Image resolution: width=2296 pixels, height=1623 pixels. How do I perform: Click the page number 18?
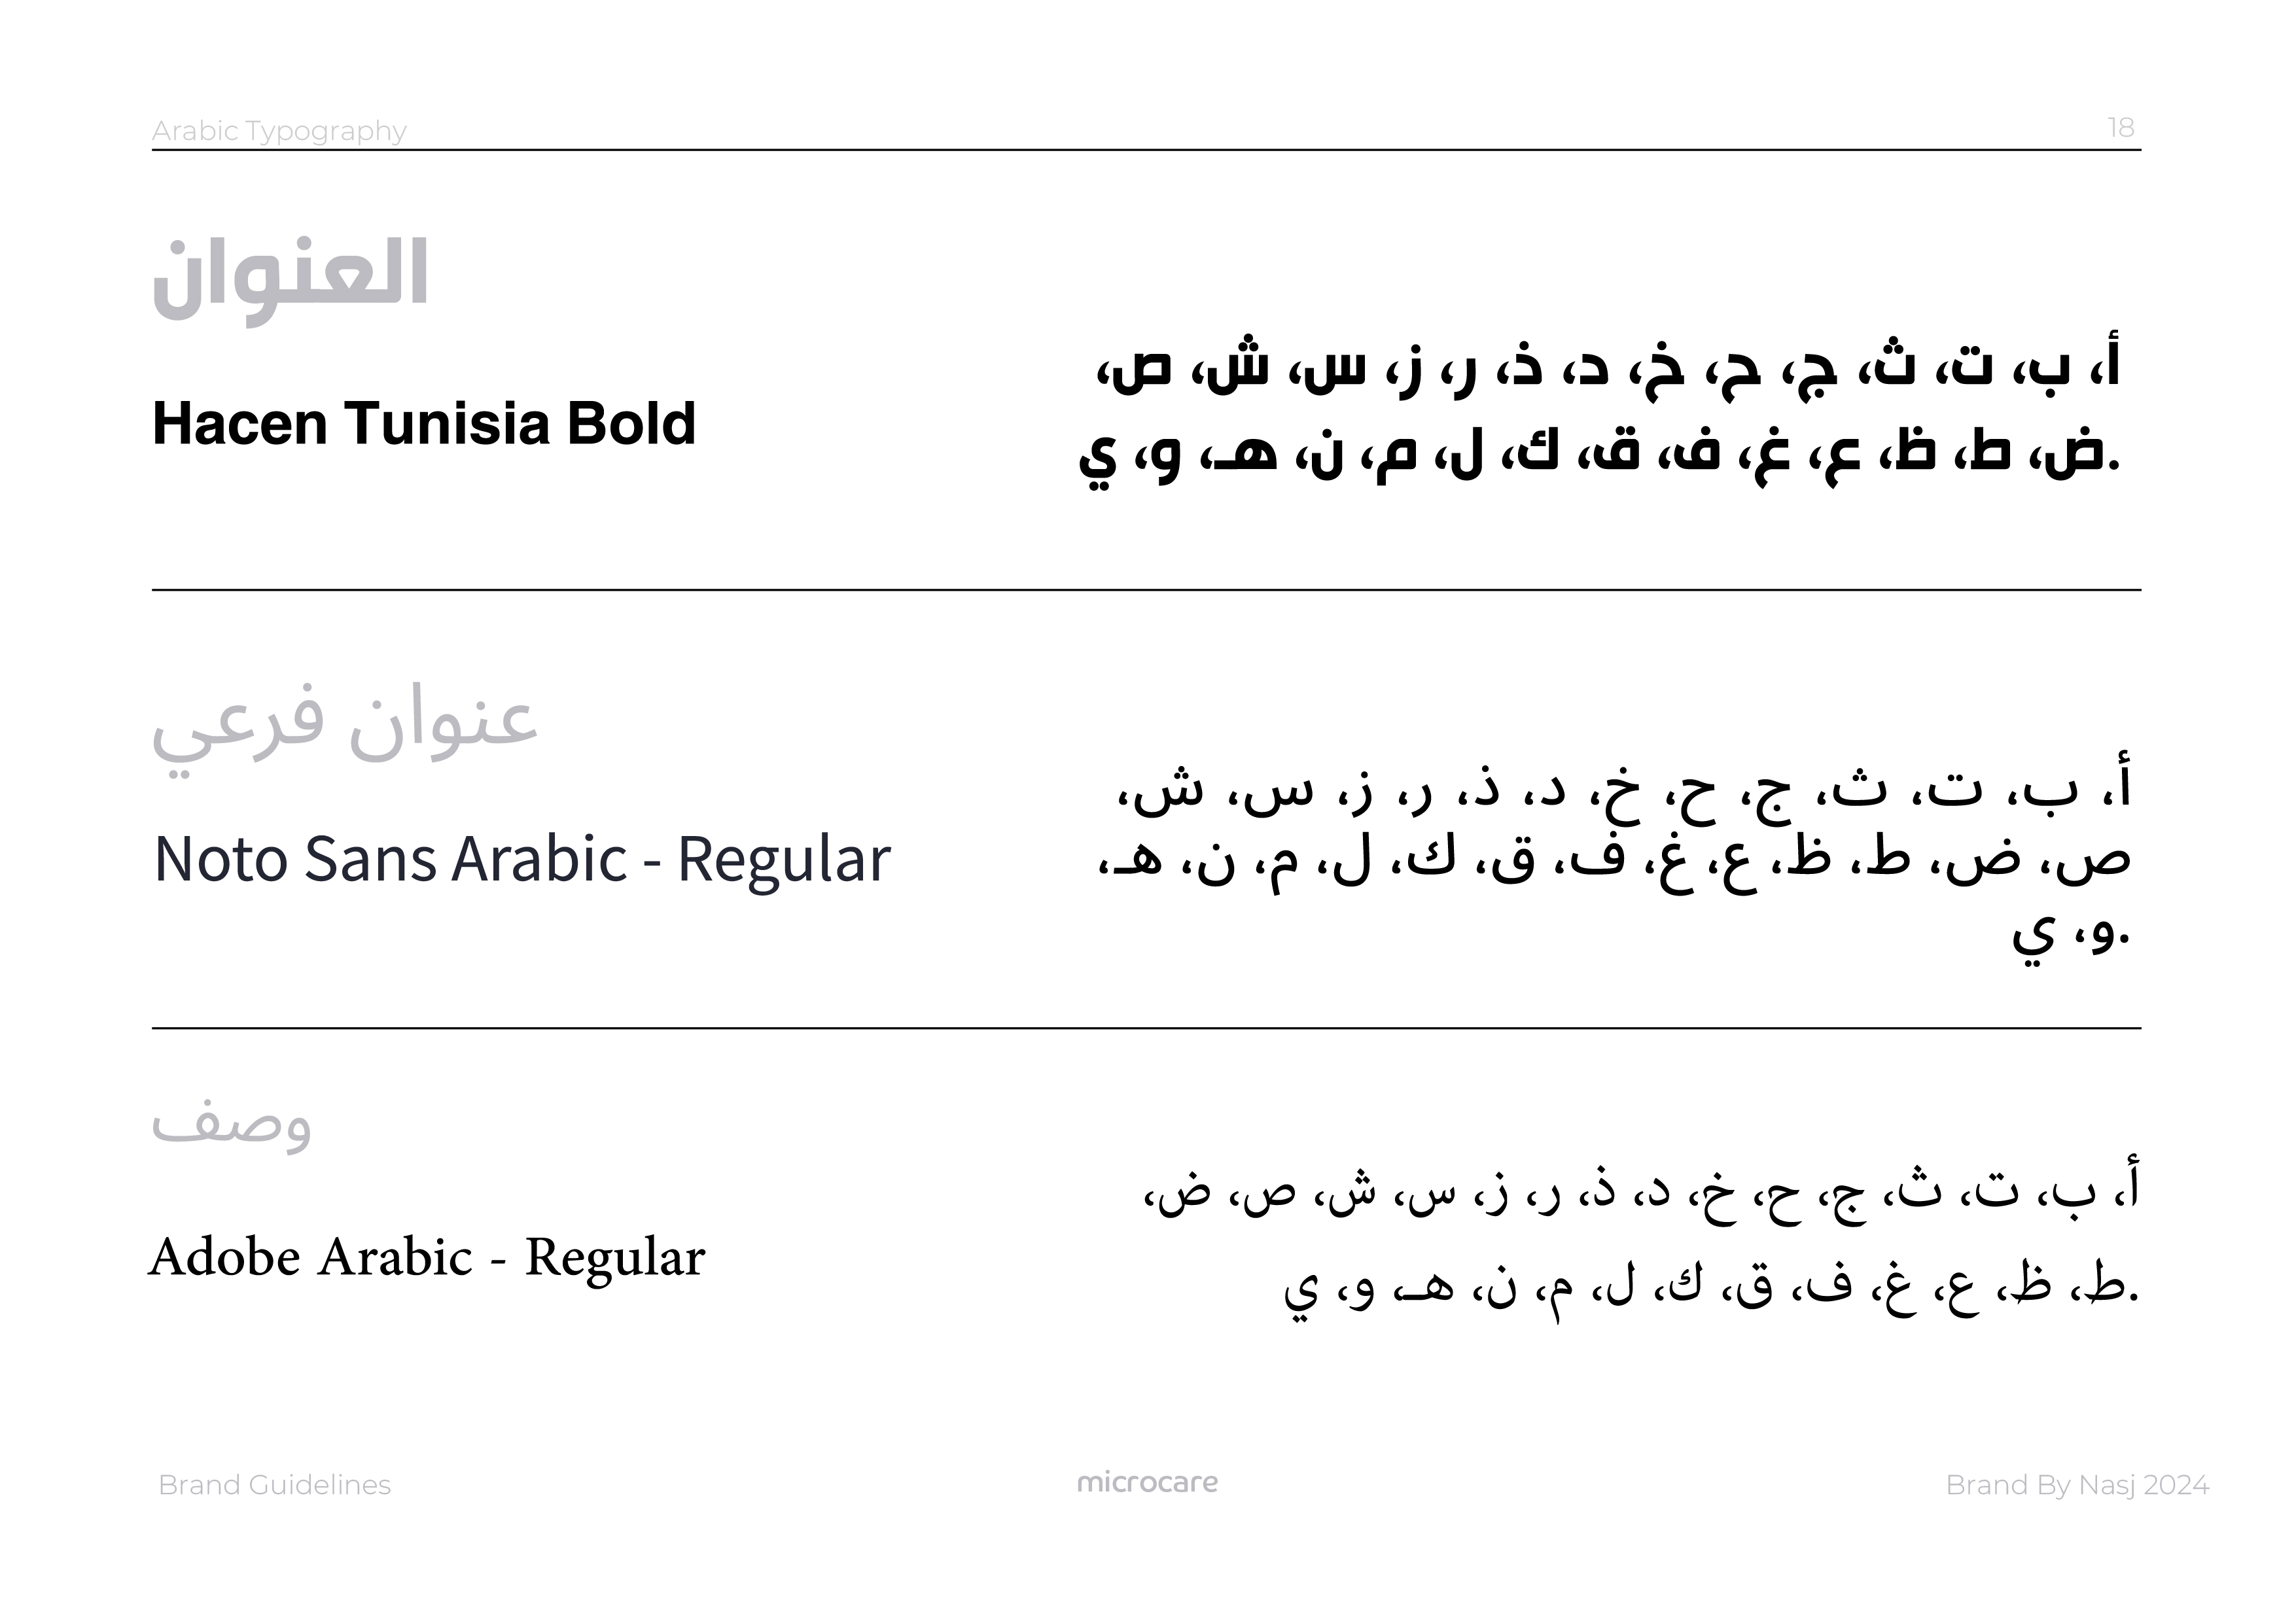pyautogui.click(x=2120, y=128)
